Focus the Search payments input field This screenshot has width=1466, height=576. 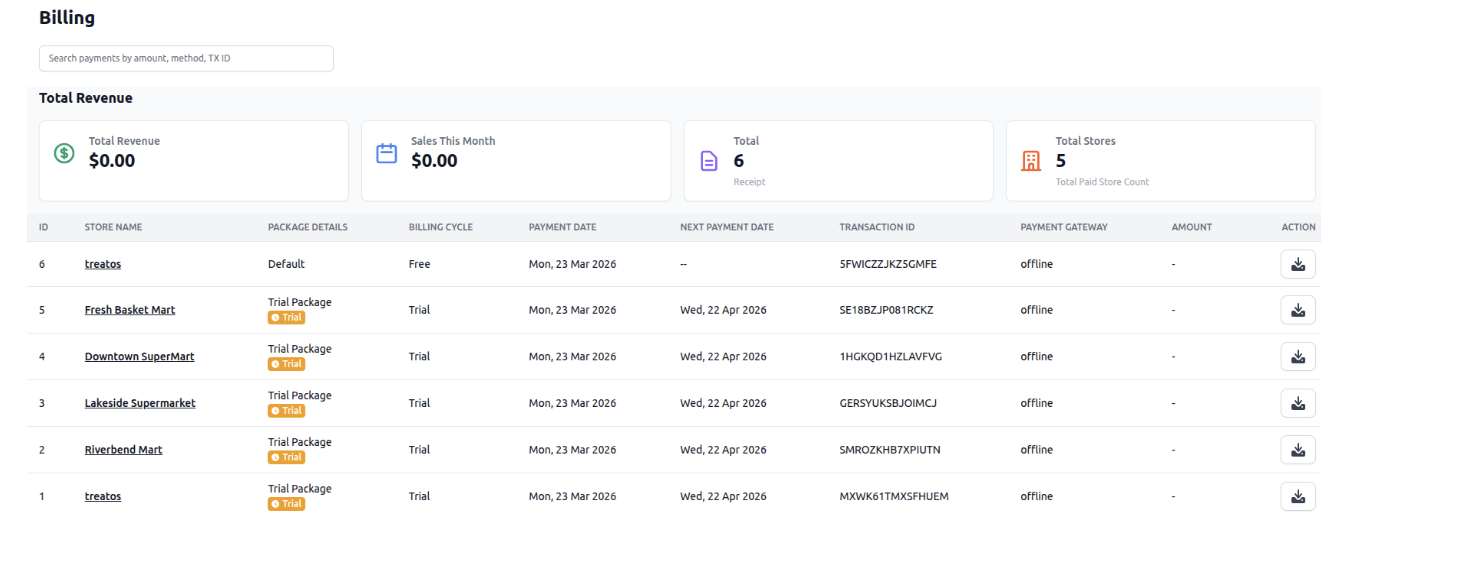point(186,58)
